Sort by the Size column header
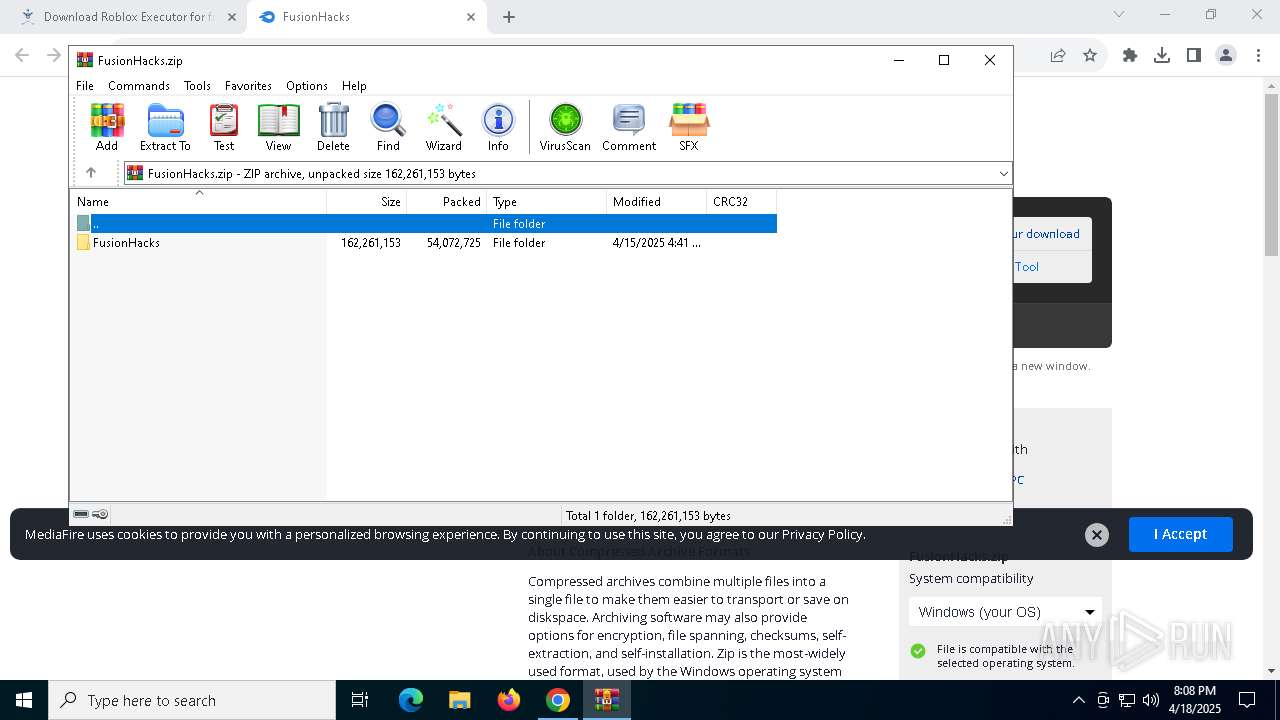This screenshot has width=1280, height=720. (367, 201)
